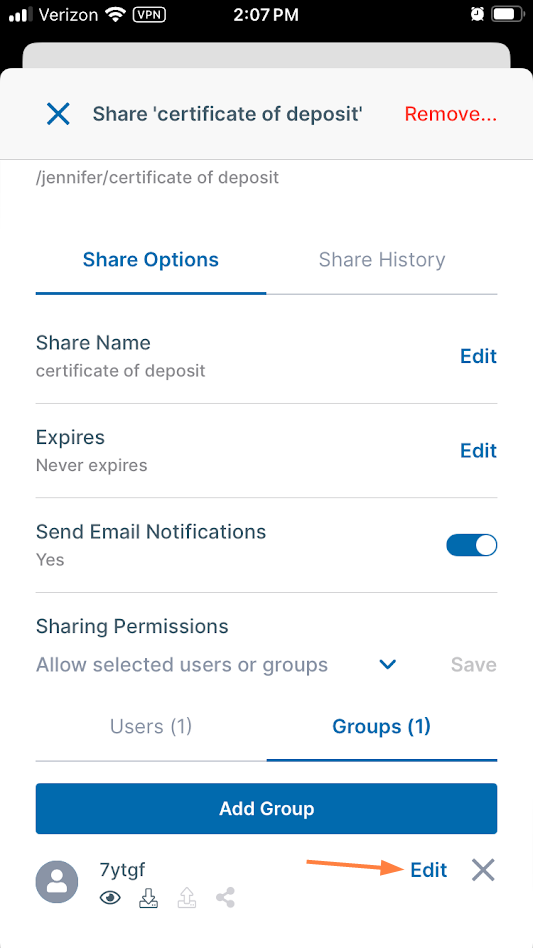
Task: Disable the Send Email Notifications toggle
Action: click(x=471, y=545)
